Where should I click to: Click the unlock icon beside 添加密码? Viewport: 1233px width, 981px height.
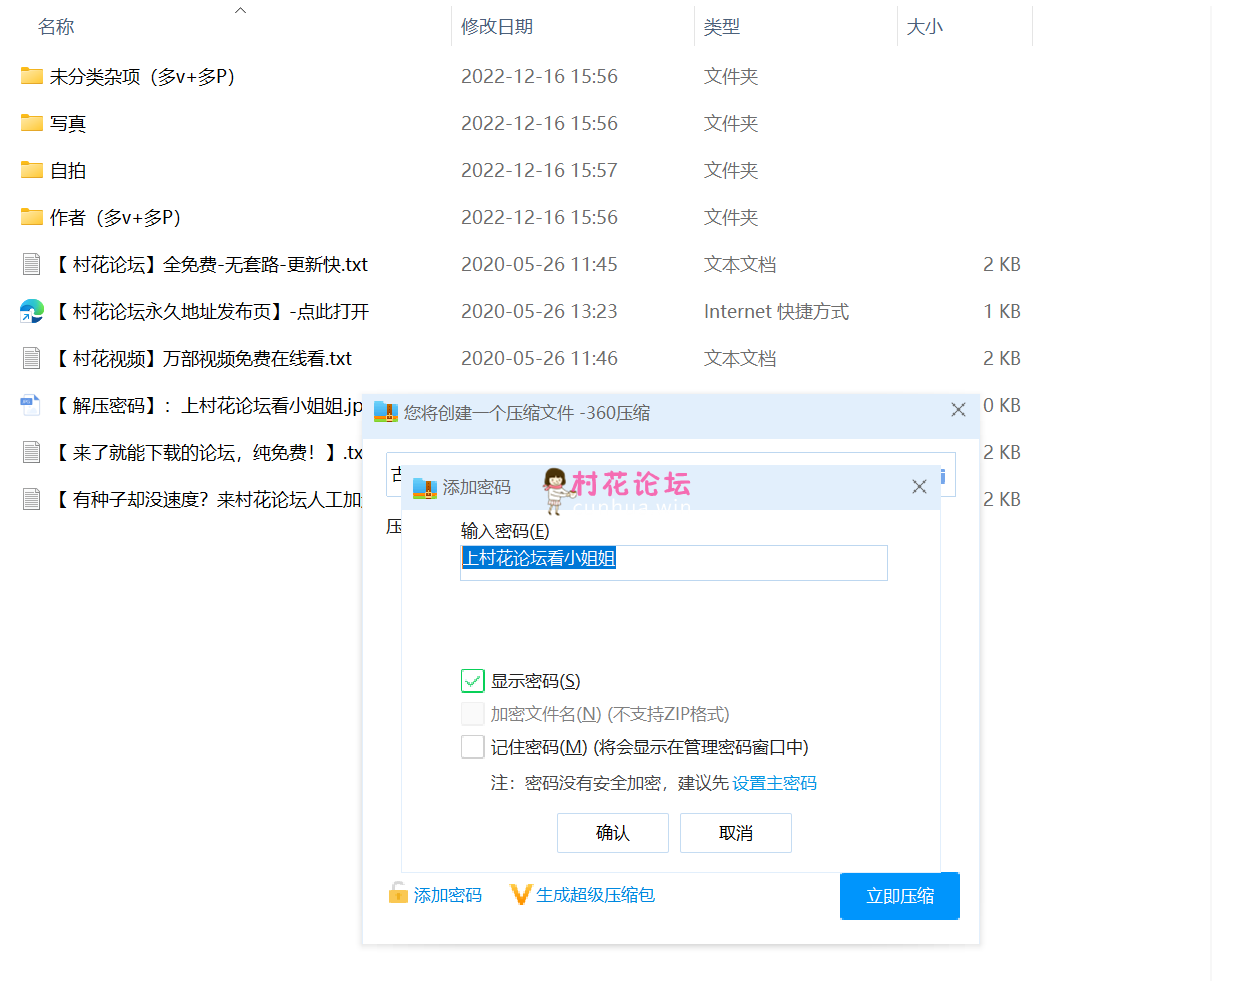coord(398,893)
